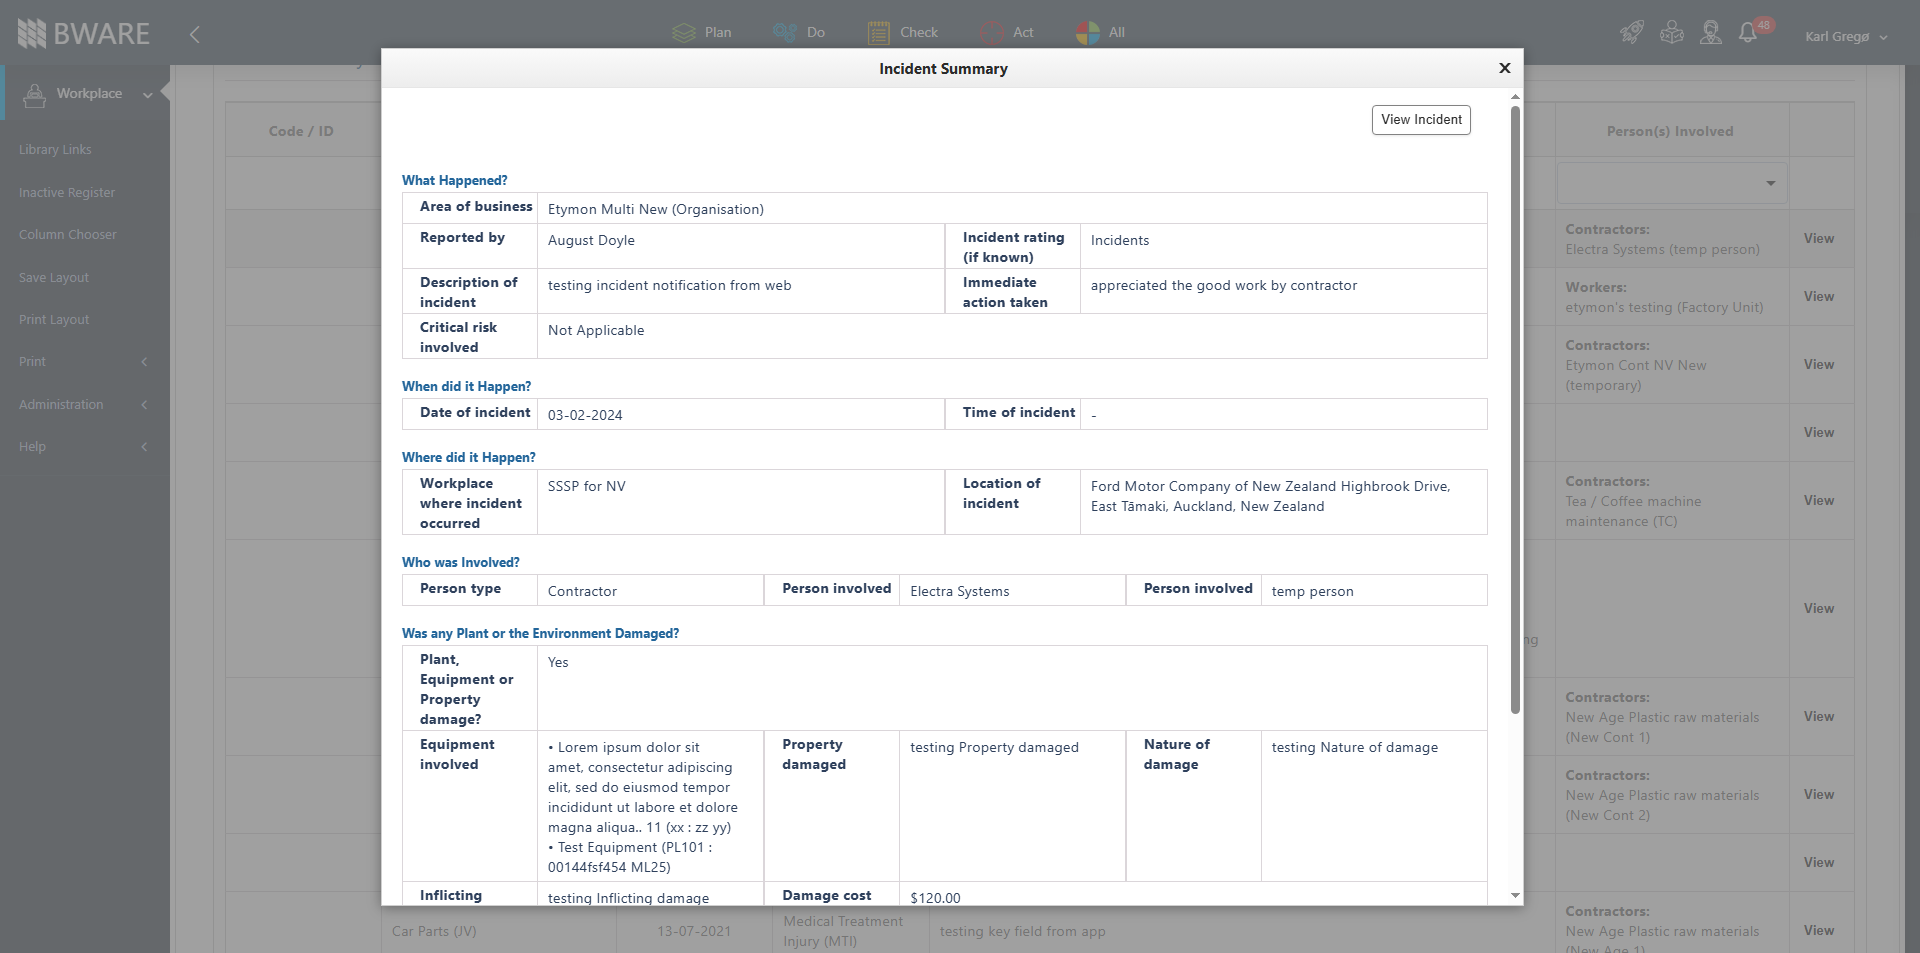Click 'Car Parts (JV)' cell in background table

click(434, 931)
